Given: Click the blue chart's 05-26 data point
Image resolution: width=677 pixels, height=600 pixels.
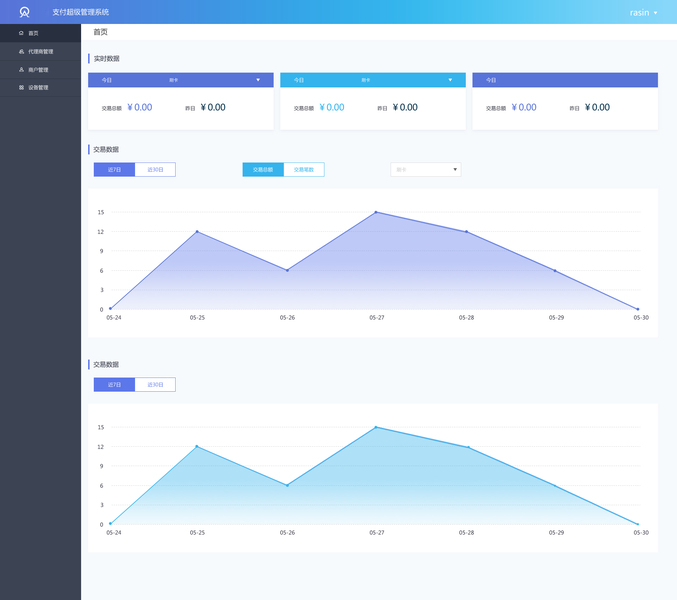Looking at the screenshot, I should coord(287,485).
